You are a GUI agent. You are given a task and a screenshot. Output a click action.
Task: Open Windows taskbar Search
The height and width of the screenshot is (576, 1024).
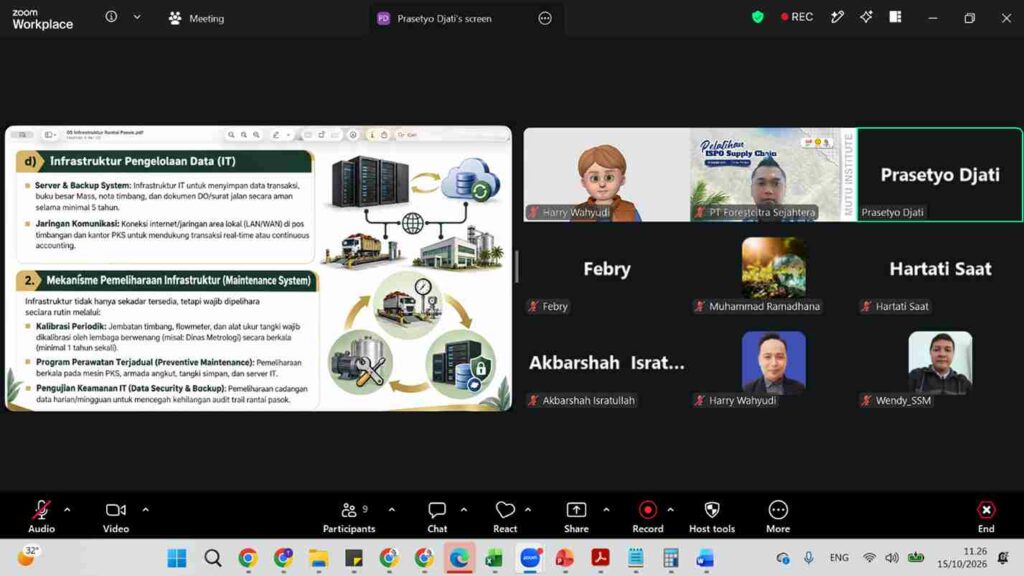click(x=212, y=558)
